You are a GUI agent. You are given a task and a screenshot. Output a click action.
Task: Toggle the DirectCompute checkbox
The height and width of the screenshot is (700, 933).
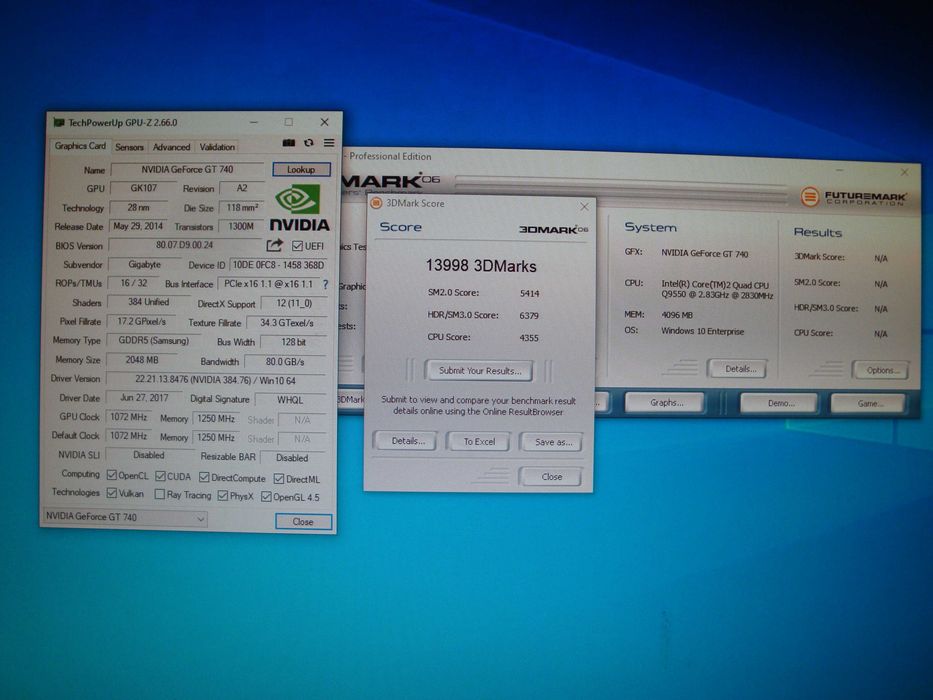(204, 477)
